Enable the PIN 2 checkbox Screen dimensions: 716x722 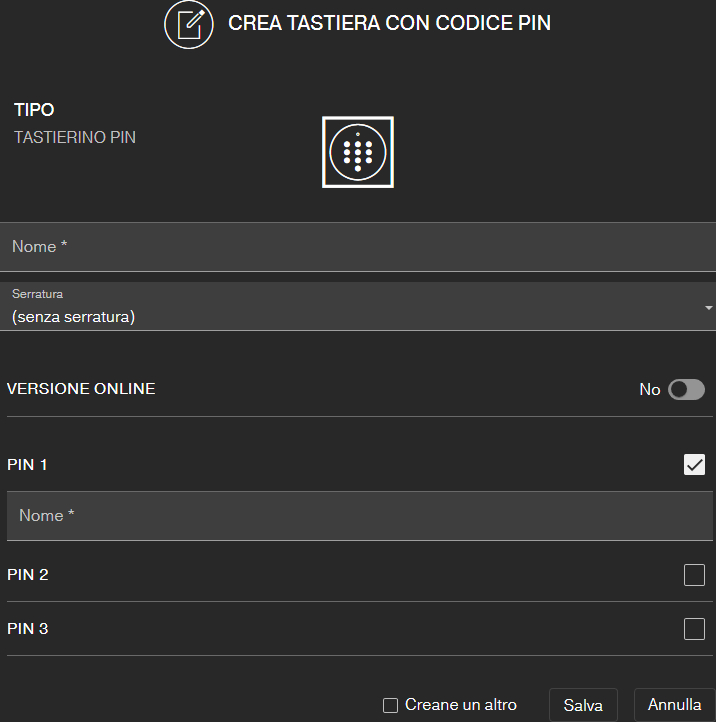click(x=694, y=575)
